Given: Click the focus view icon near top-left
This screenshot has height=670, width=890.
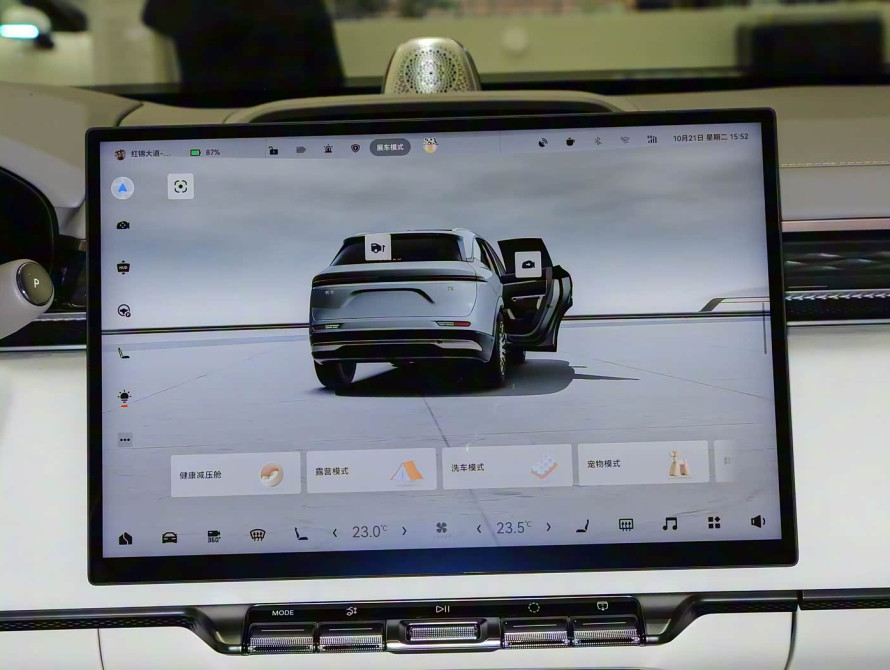Looking at the screenshot, I should (180, 186).
